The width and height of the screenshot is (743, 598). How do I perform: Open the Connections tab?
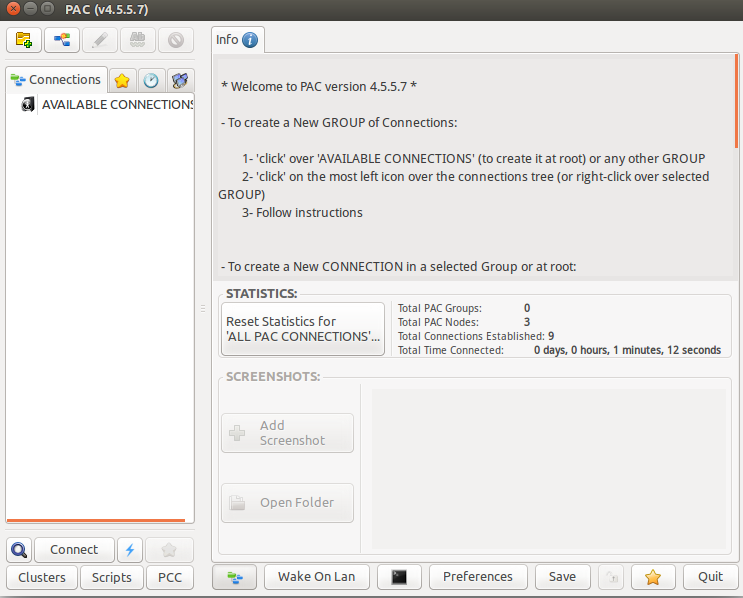(56, 80)
